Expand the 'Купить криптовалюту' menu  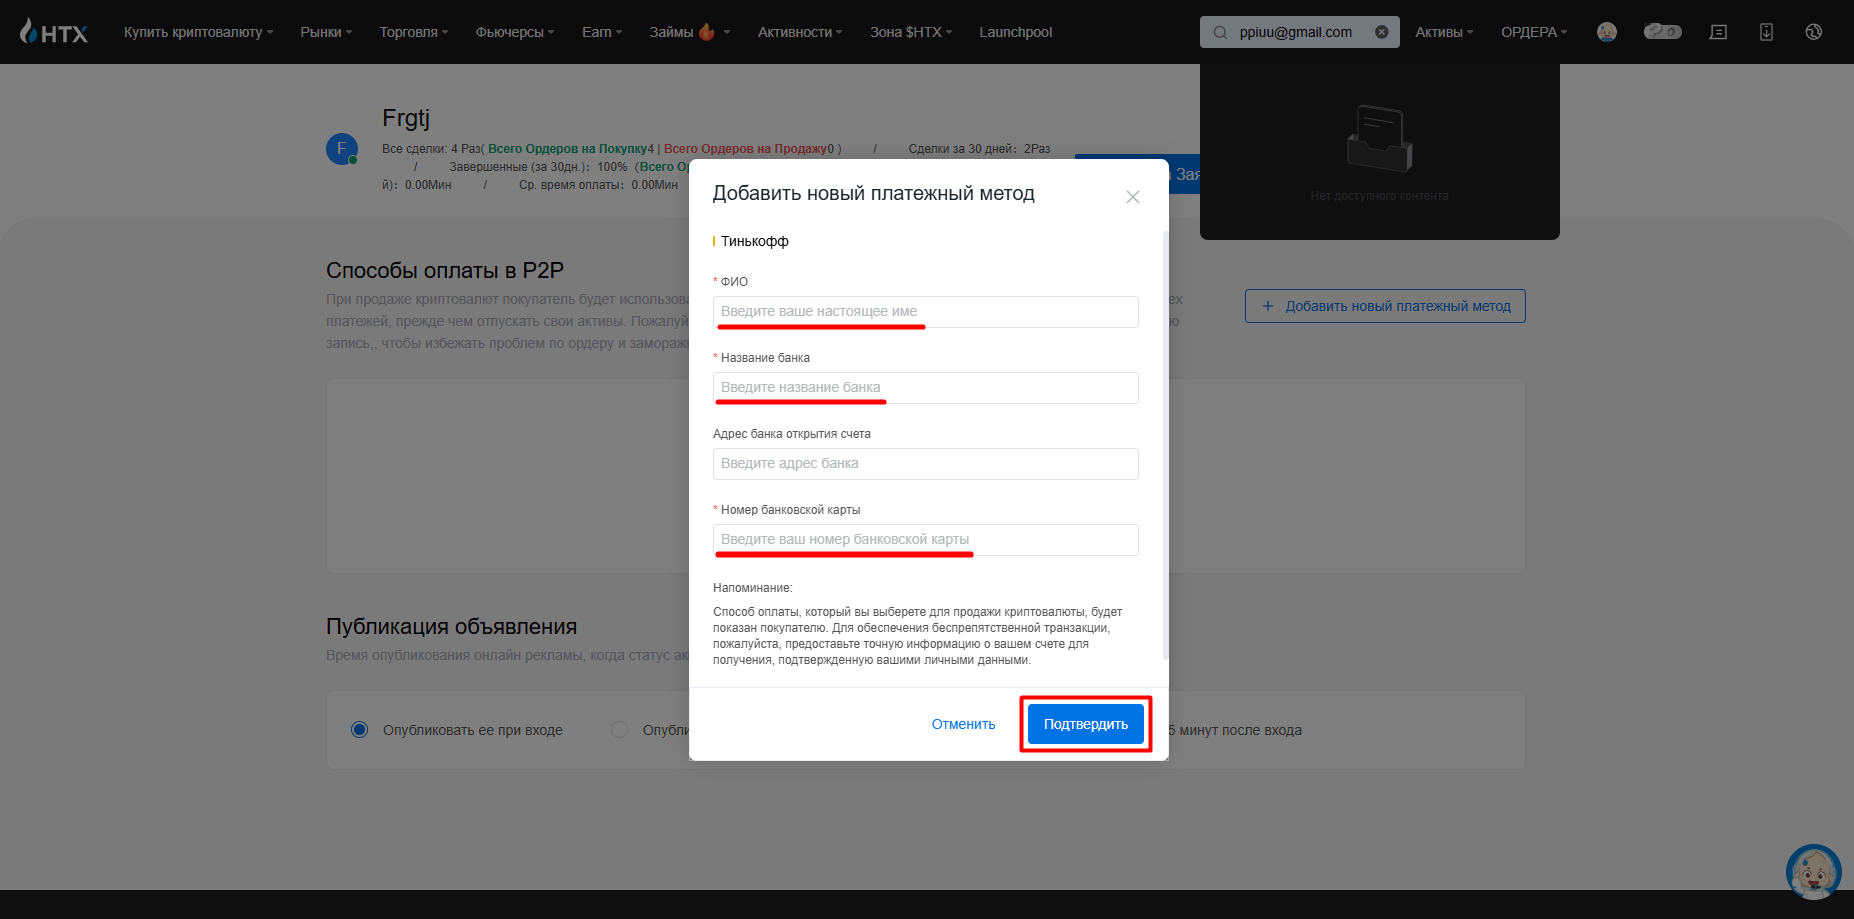(198, 32)
